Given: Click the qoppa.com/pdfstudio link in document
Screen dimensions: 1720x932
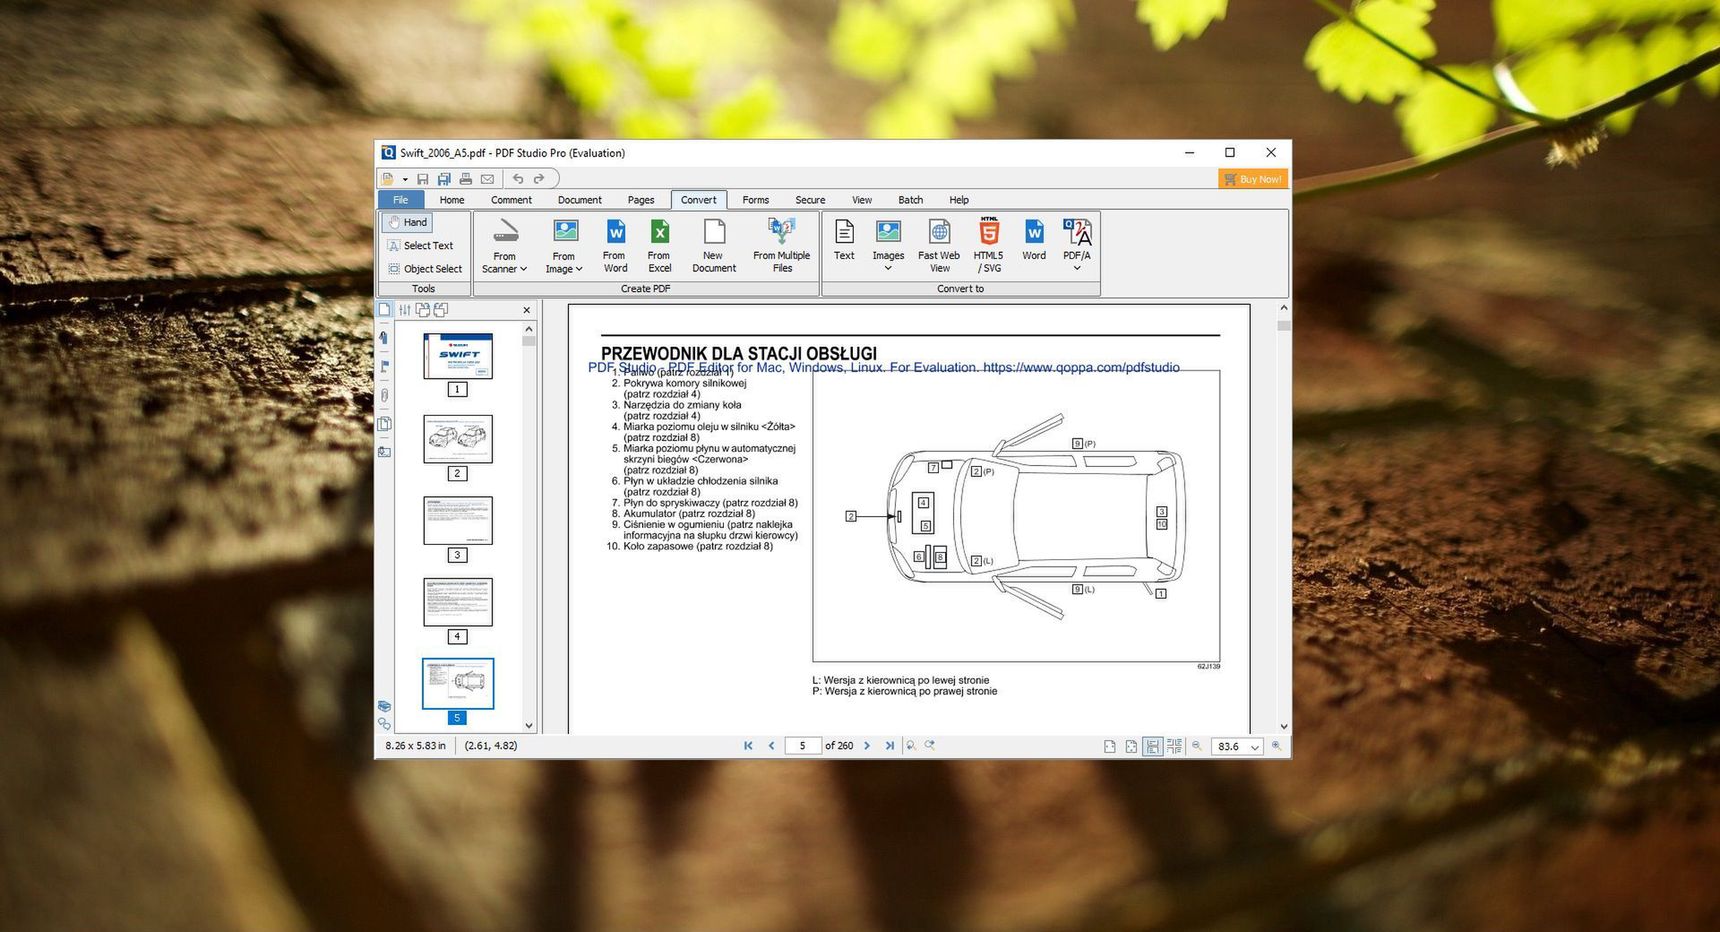Looking at the screenshot, I should coord(1081,367).
